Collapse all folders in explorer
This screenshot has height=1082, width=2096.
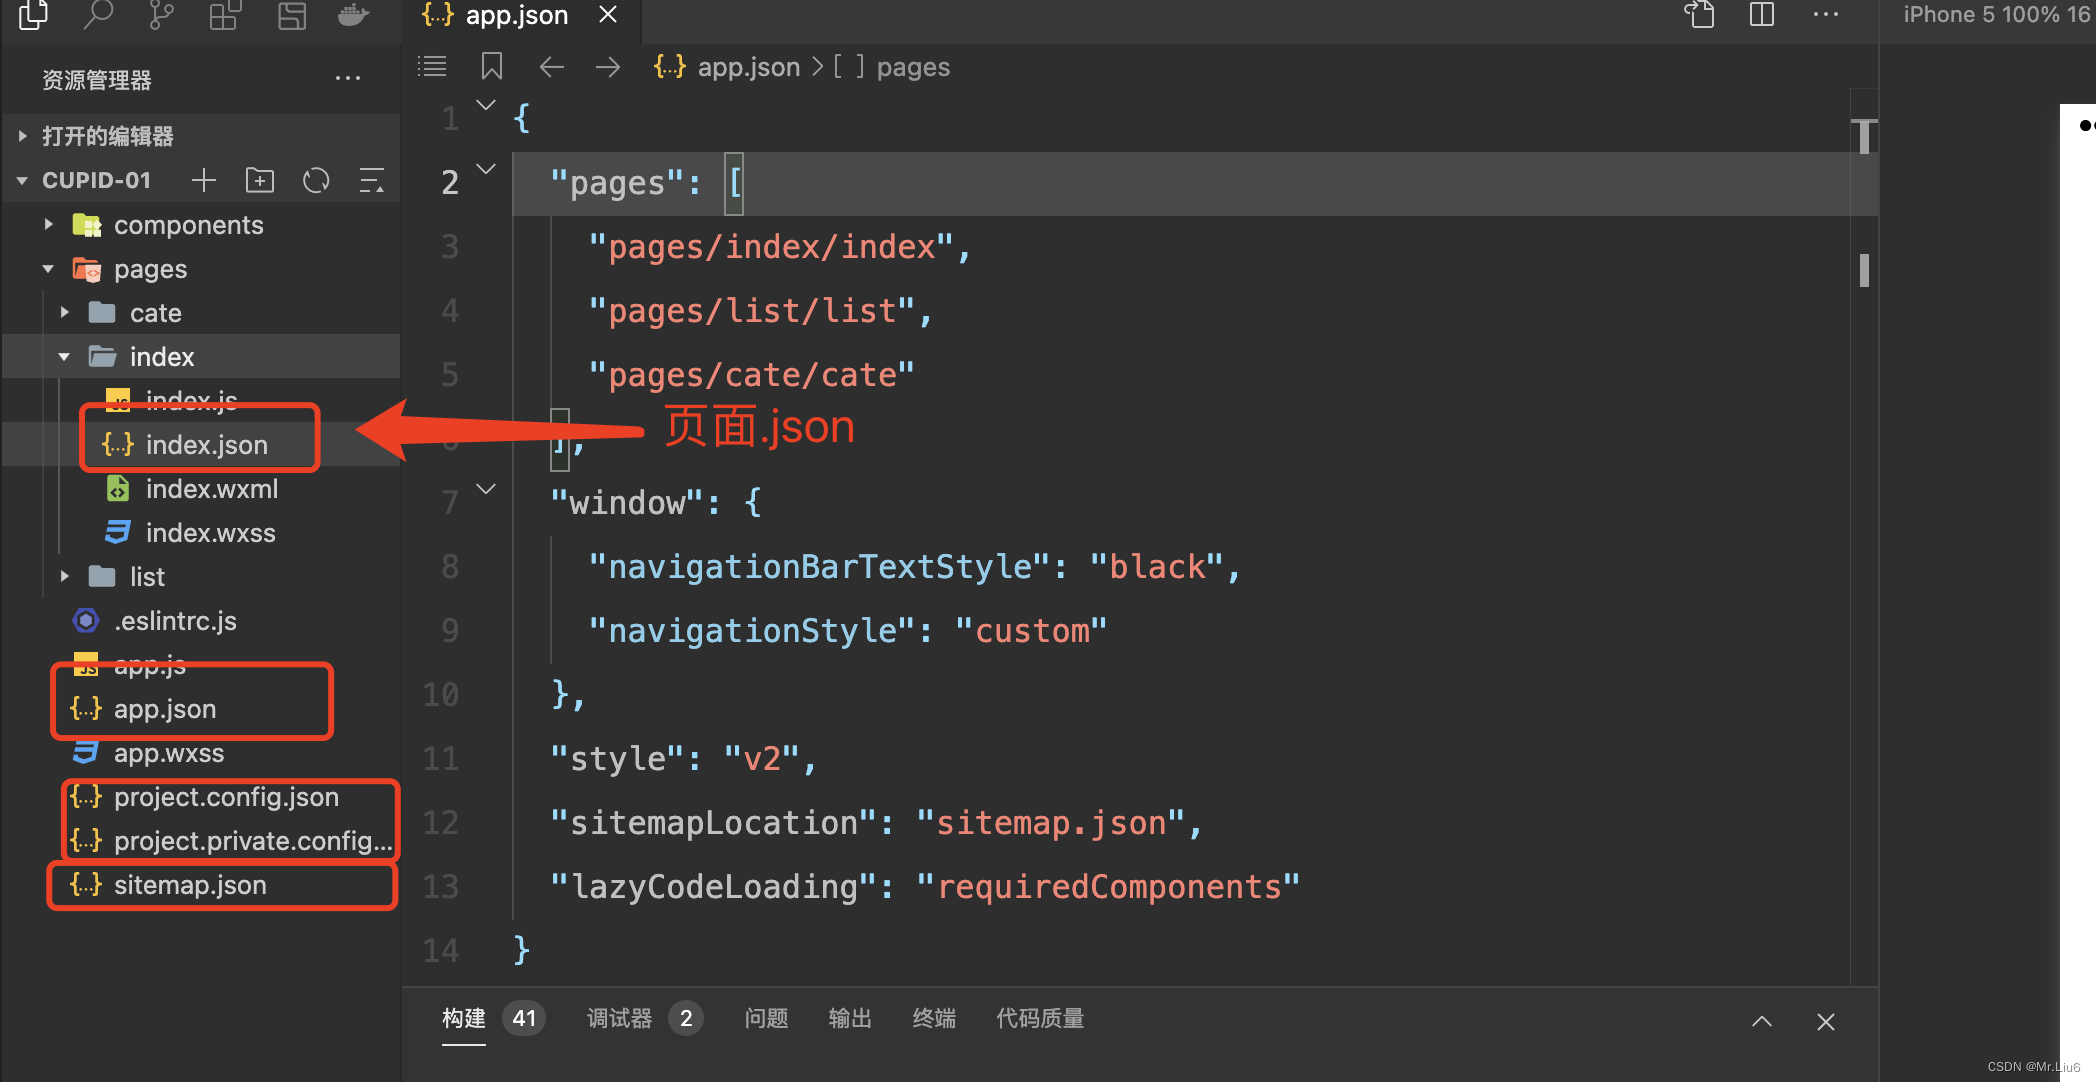point(371,180)
